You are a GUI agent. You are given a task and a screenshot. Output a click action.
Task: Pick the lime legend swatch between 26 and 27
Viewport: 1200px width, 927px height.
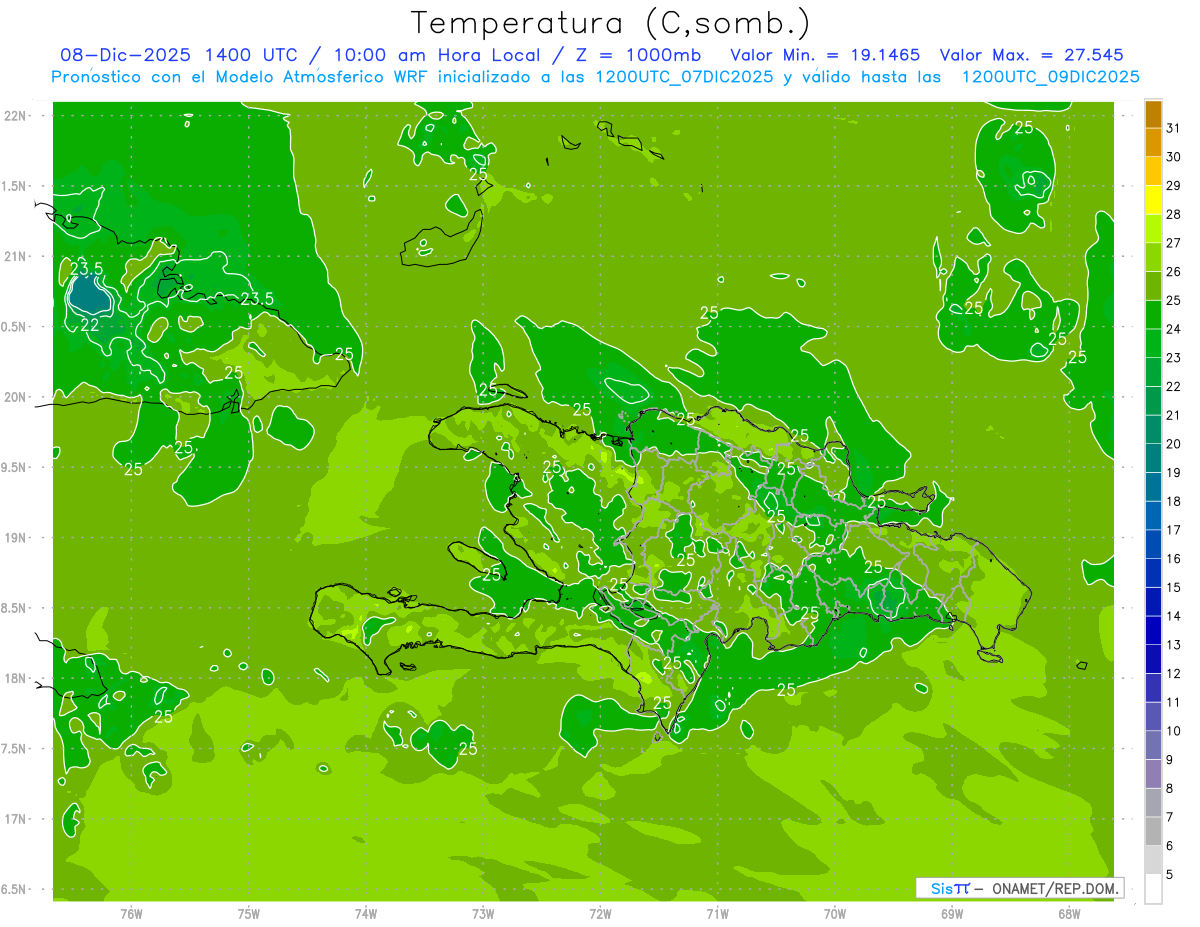pos(1153,257)
